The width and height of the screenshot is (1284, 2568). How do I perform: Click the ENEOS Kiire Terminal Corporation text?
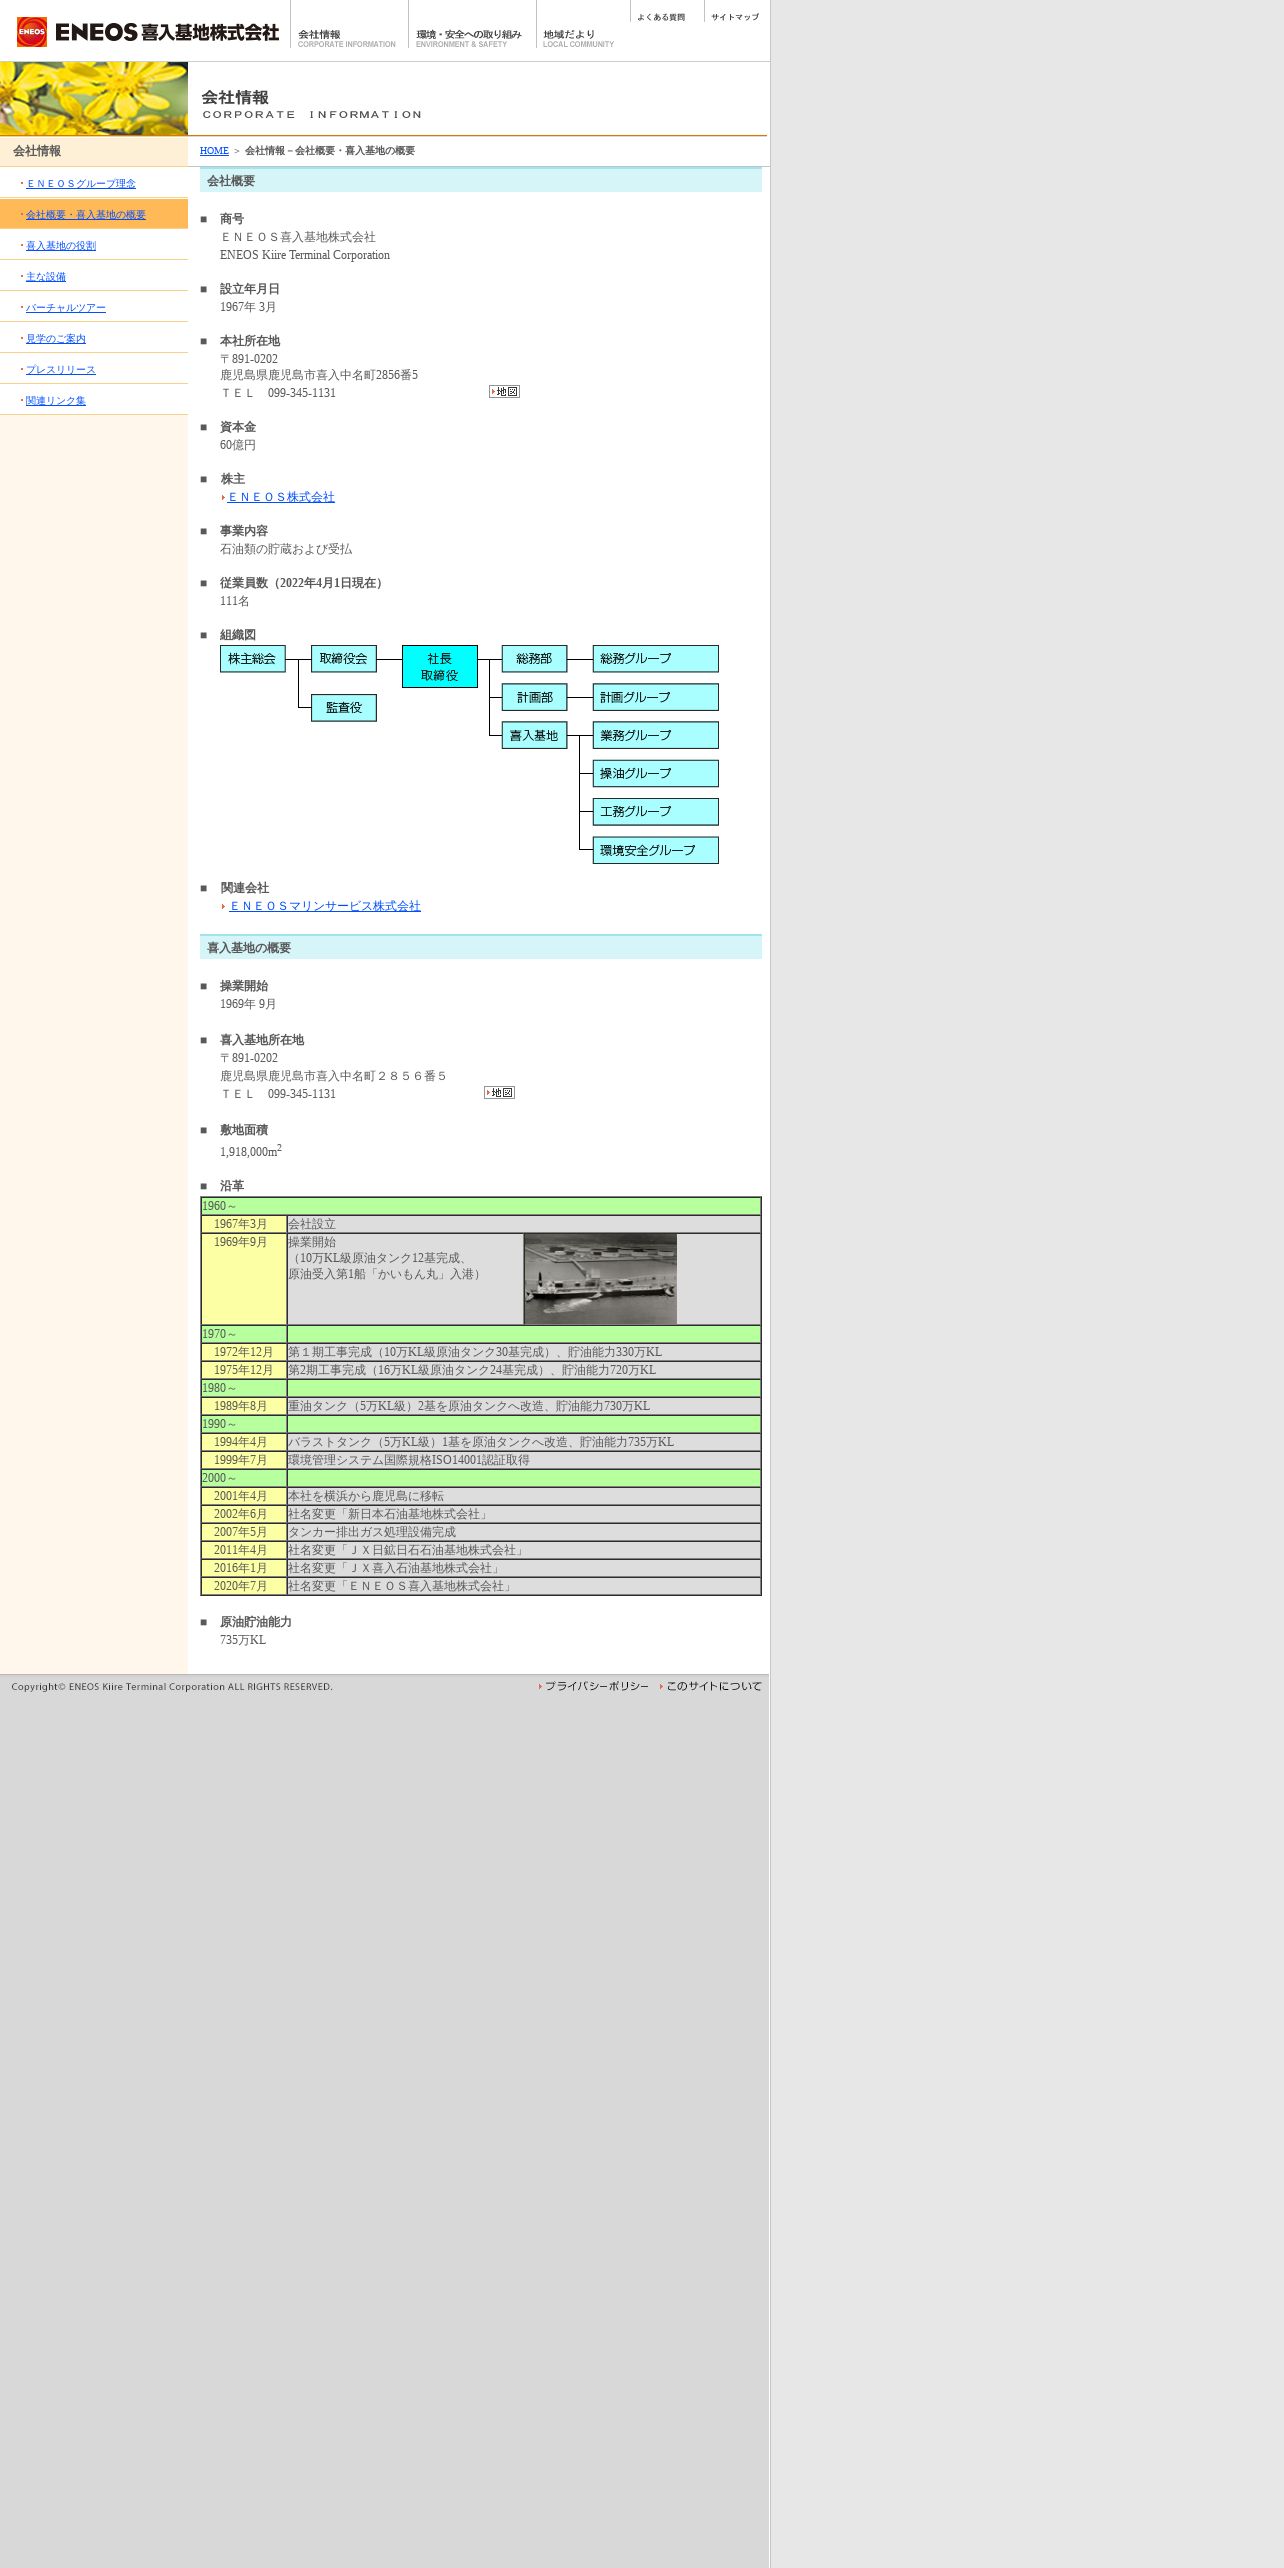(305, 255)
